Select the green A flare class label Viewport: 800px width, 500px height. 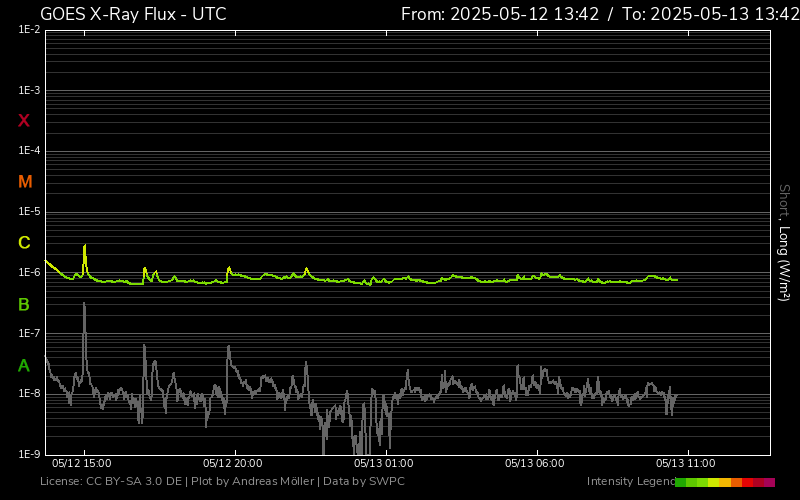click(24, 366)
